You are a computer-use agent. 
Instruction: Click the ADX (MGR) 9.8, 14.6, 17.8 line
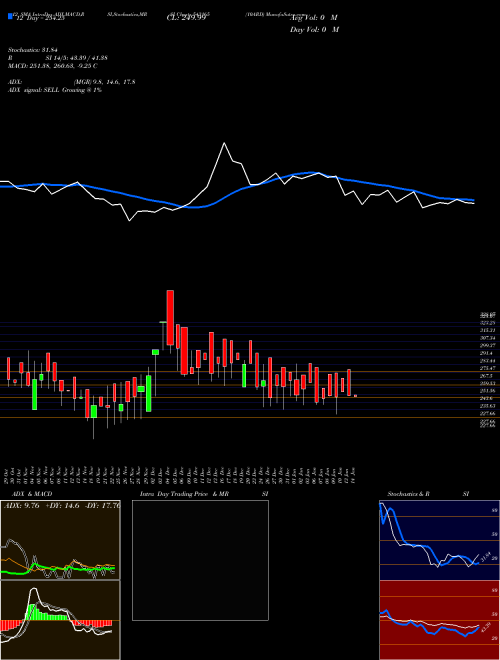(x=72, y=82)
